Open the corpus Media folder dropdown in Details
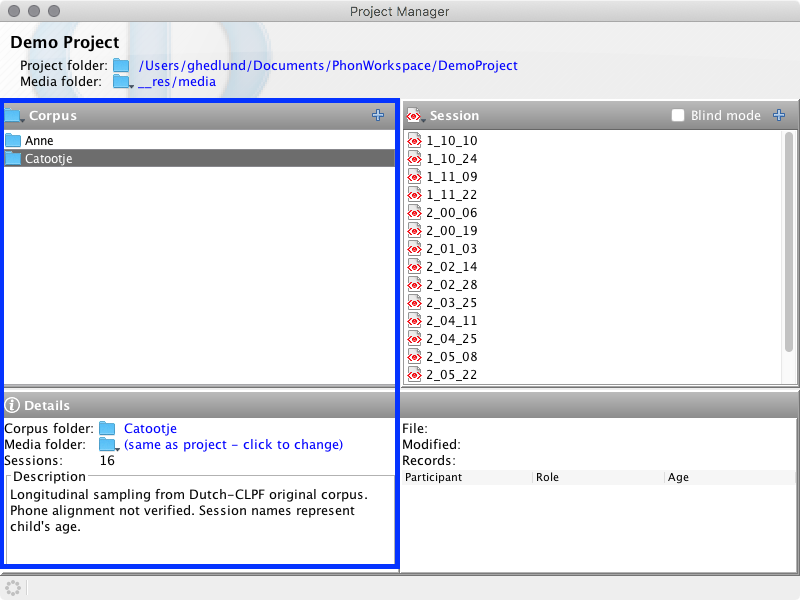Viewport: 800px width, 600px height. pos(109,445)
